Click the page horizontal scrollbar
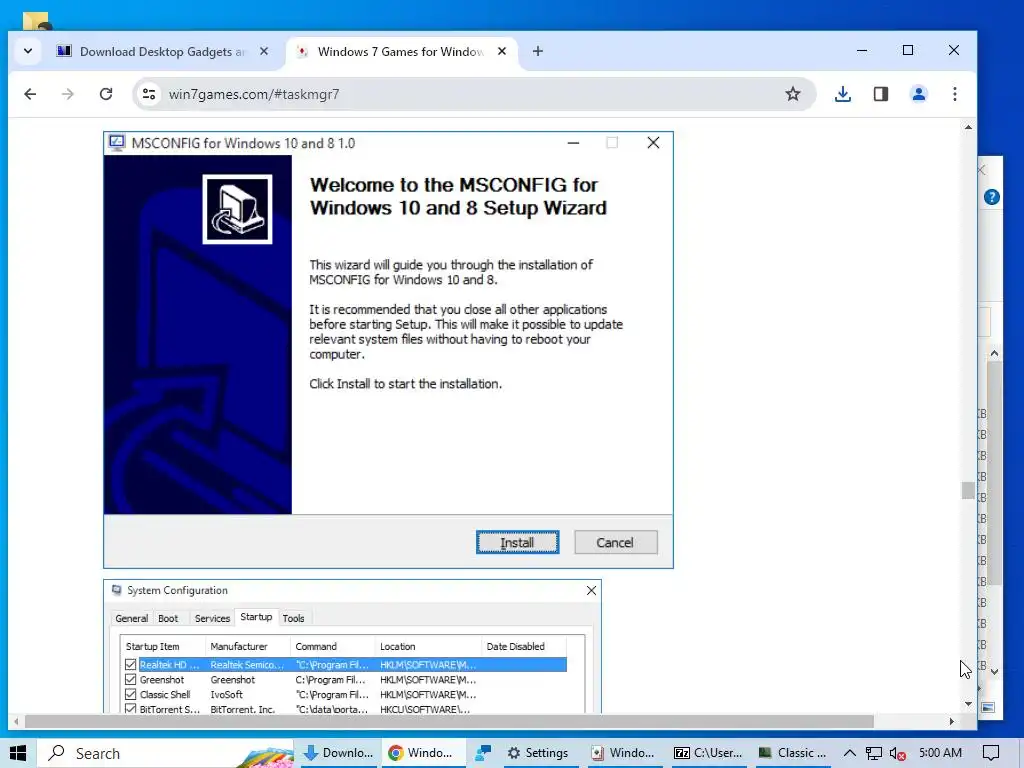 (449, 722)
